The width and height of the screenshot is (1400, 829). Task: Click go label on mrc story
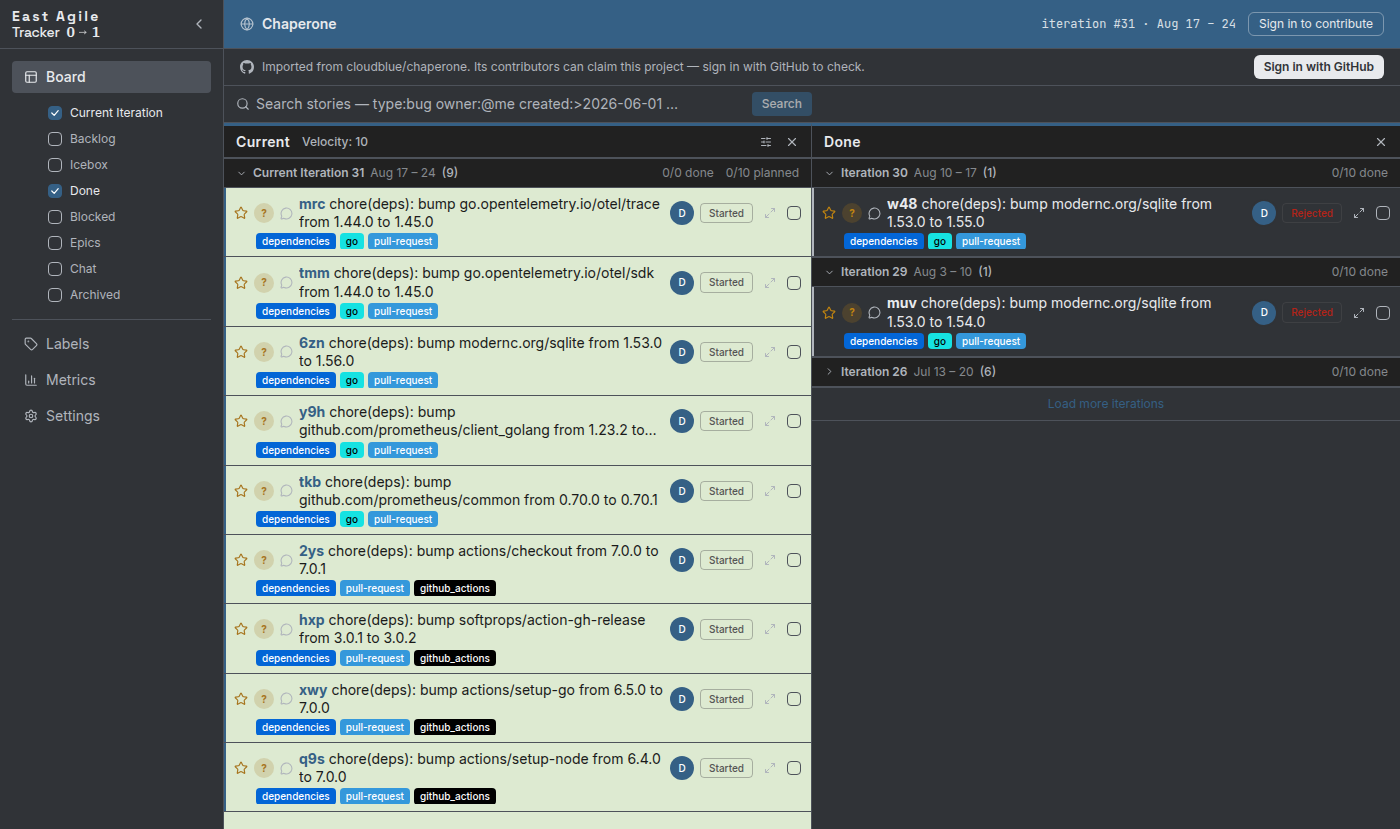point(351,241)
